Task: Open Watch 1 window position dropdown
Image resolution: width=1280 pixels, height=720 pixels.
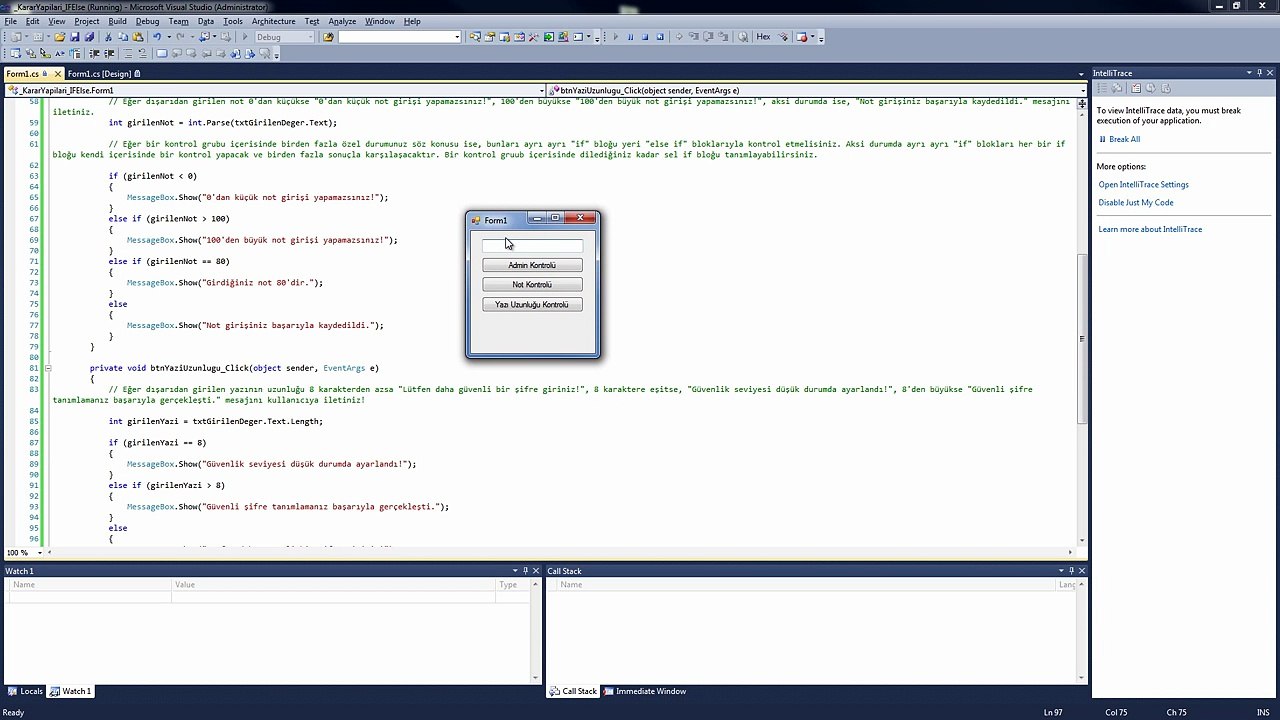Action: (514, 571)
